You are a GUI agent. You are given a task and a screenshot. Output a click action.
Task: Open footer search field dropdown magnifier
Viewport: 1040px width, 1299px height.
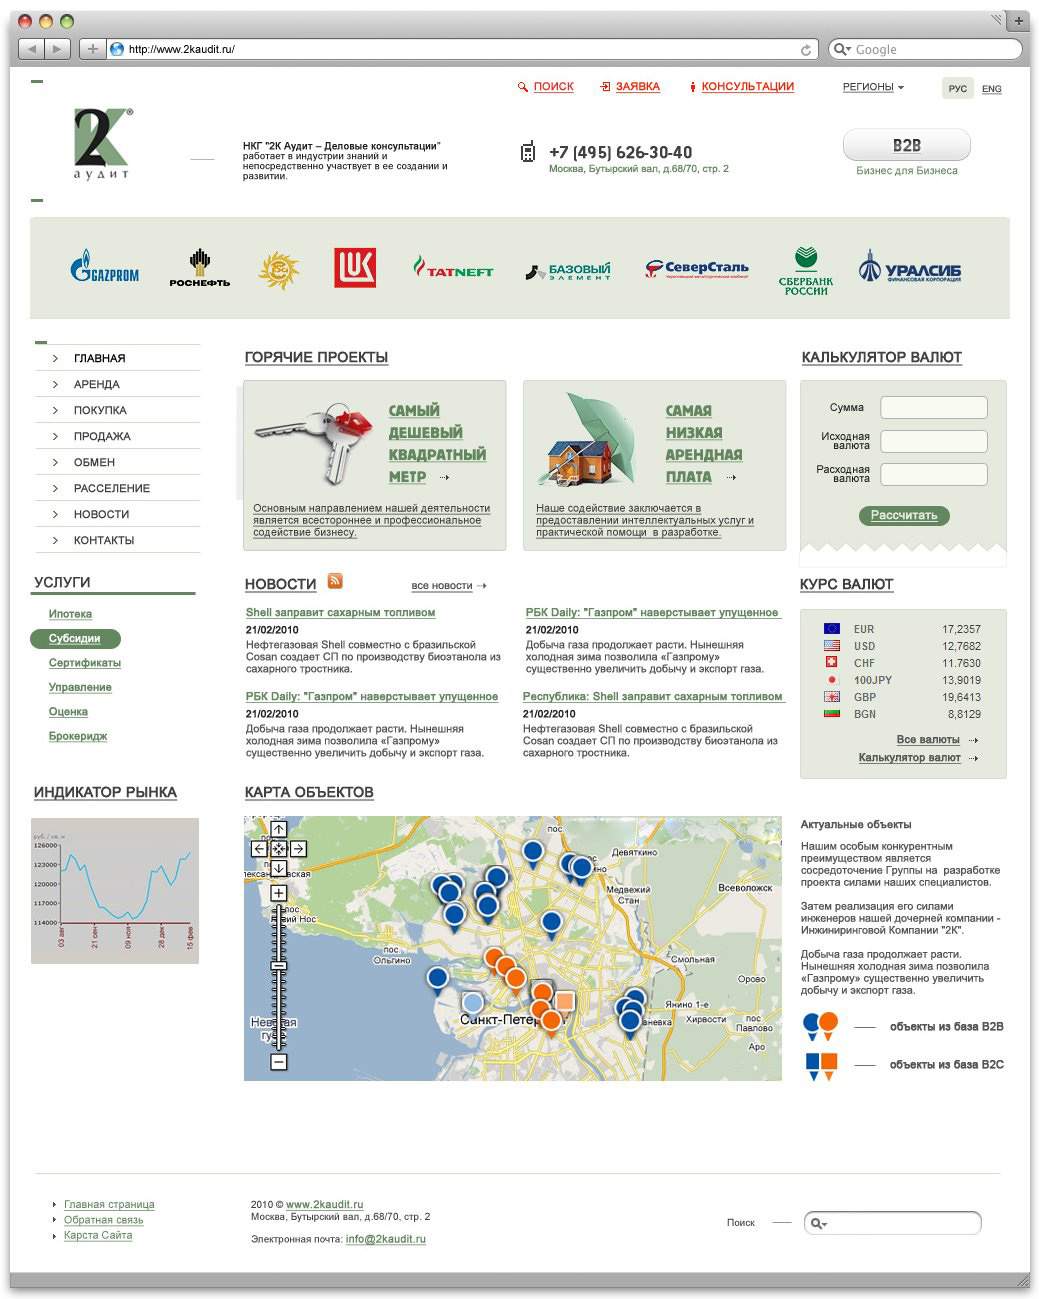coord(819,1223)
